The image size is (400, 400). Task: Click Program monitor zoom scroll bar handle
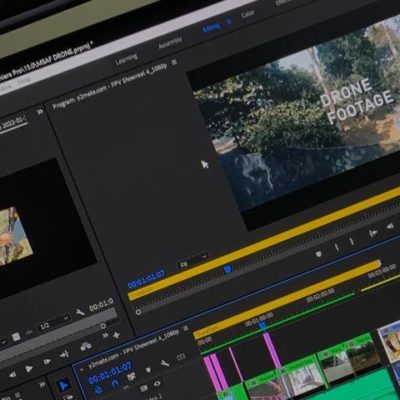(x=138, y=312)
